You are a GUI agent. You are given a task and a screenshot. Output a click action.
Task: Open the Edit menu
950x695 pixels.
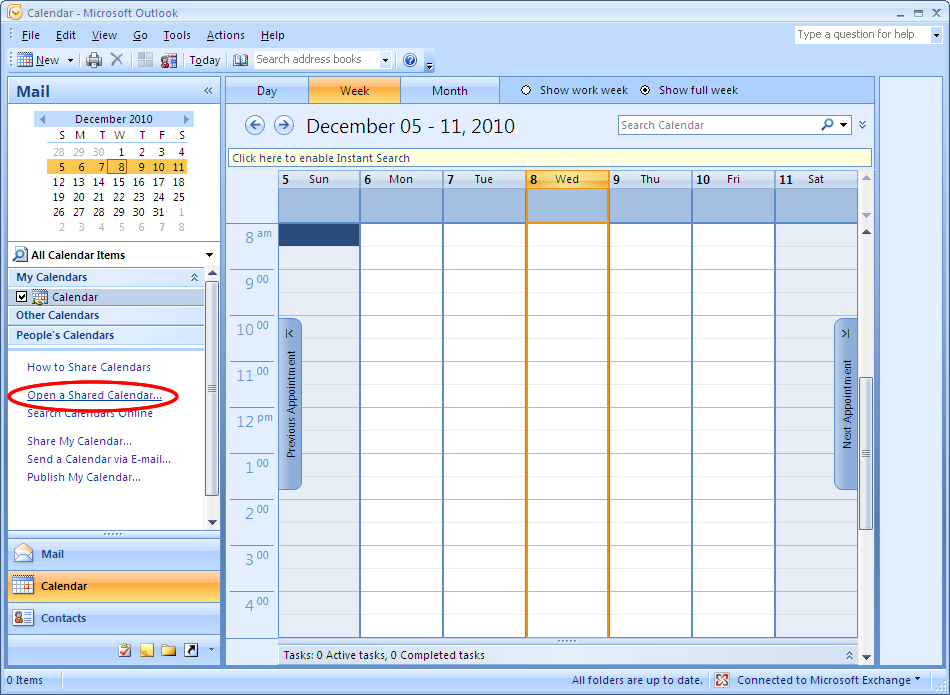point(65,35)
